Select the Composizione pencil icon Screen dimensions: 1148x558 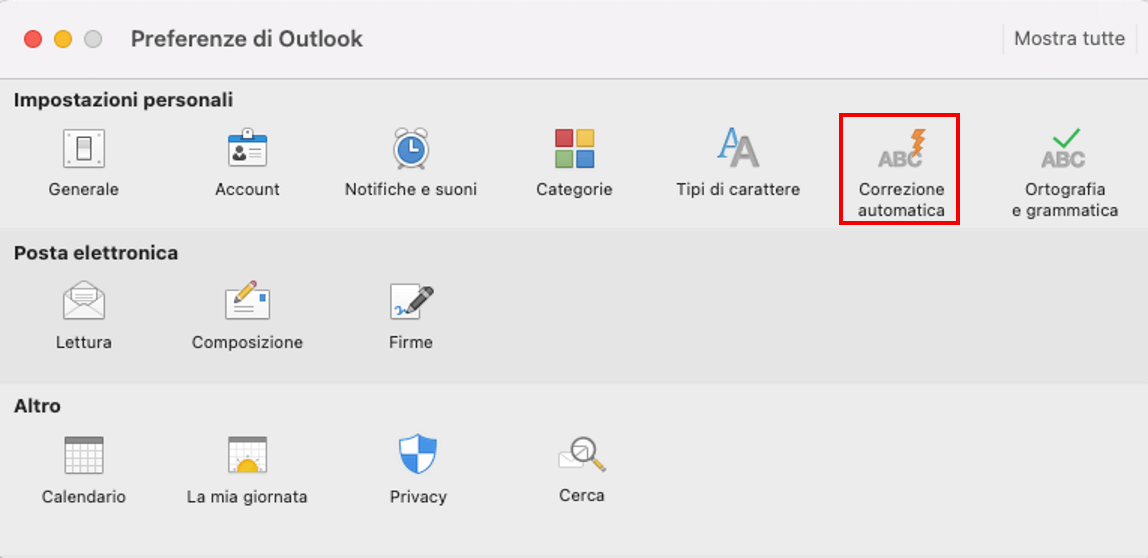click(x=247, y=300)
